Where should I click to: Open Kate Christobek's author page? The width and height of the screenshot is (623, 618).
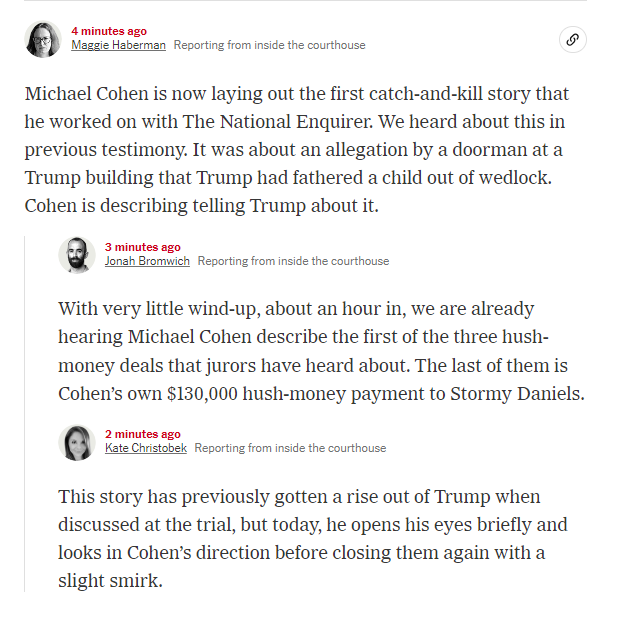146,448
